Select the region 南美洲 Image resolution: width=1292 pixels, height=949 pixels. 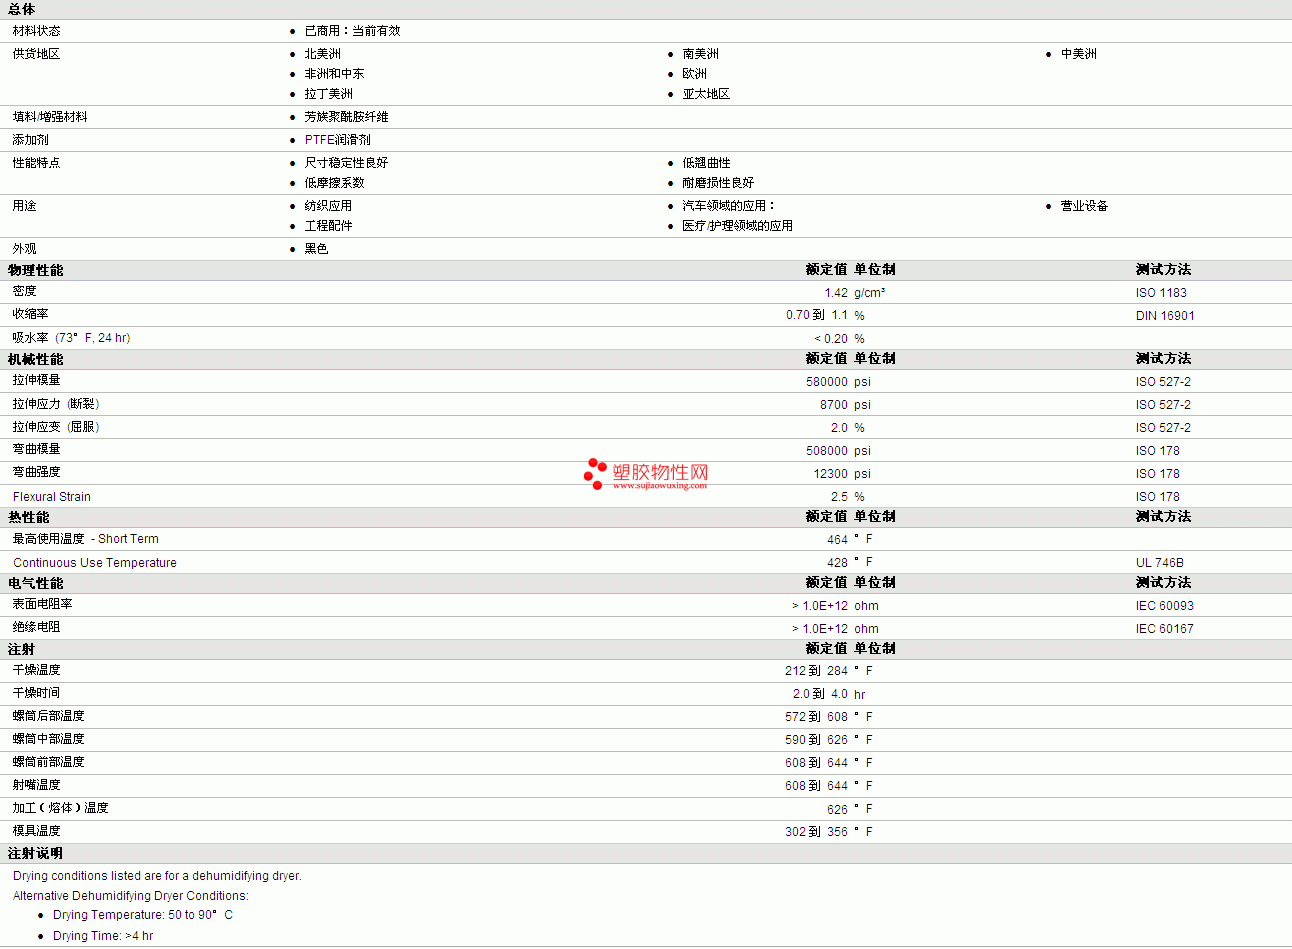tap(700, 54)
